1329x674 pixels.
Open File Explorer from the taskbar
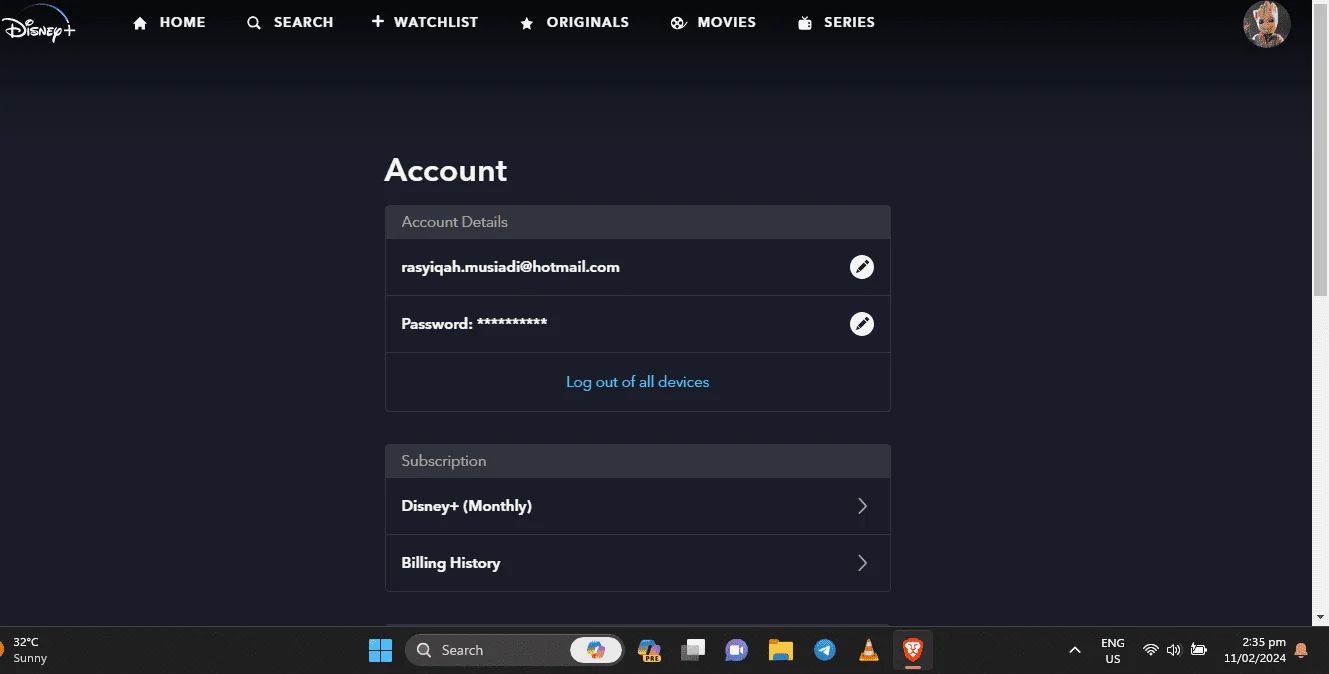click(781, 650)
